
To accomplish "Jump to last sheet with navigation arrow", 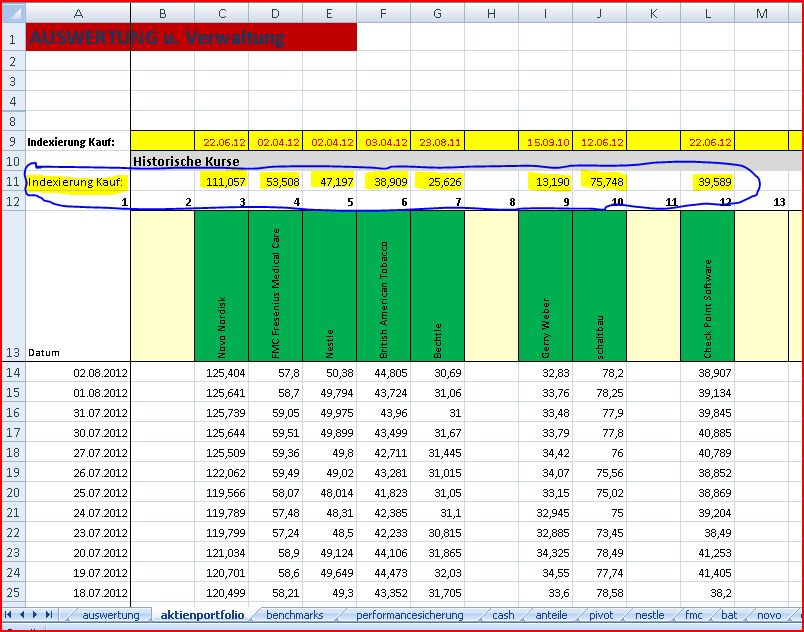I will pos(51,615).
